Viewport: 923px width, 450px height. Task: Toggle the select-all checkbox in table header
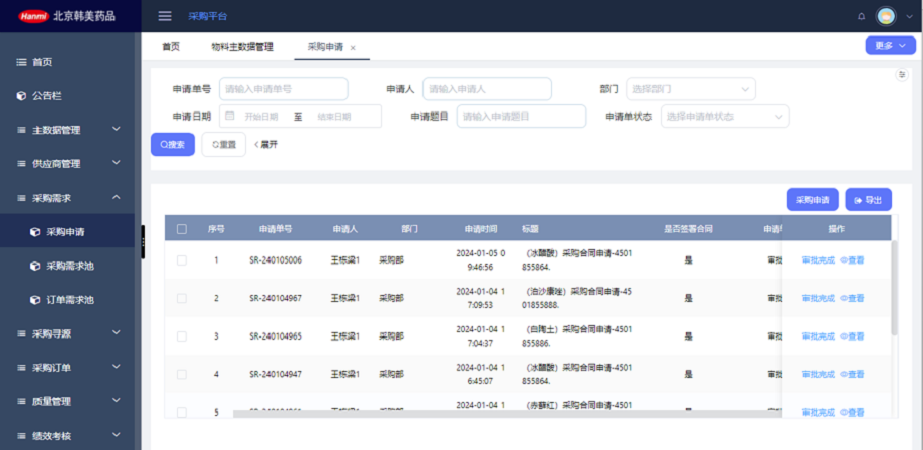pos(181,229)
